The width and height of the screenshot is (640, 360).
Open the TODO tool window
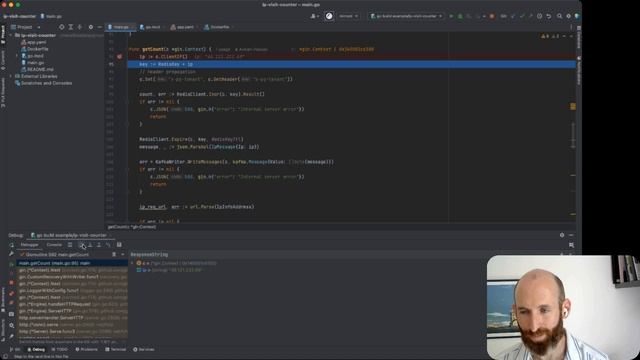click(x=60, y=349)
